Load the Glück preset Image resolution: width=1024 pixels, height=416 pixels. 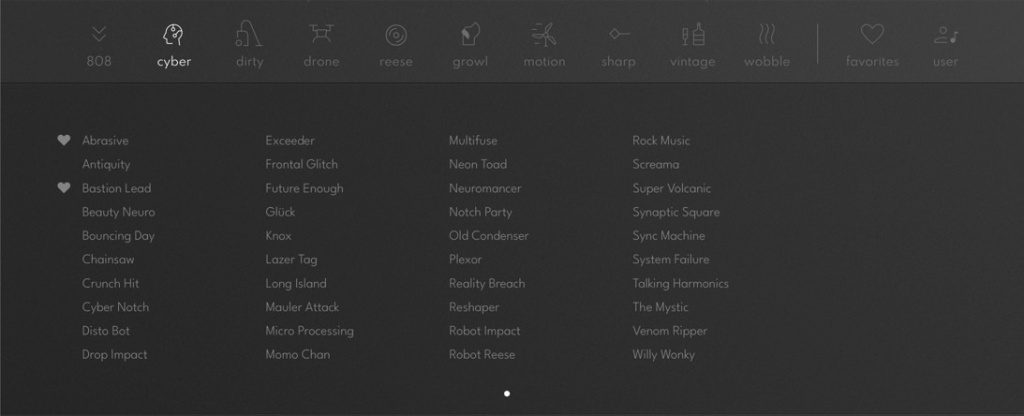point(280,212)
